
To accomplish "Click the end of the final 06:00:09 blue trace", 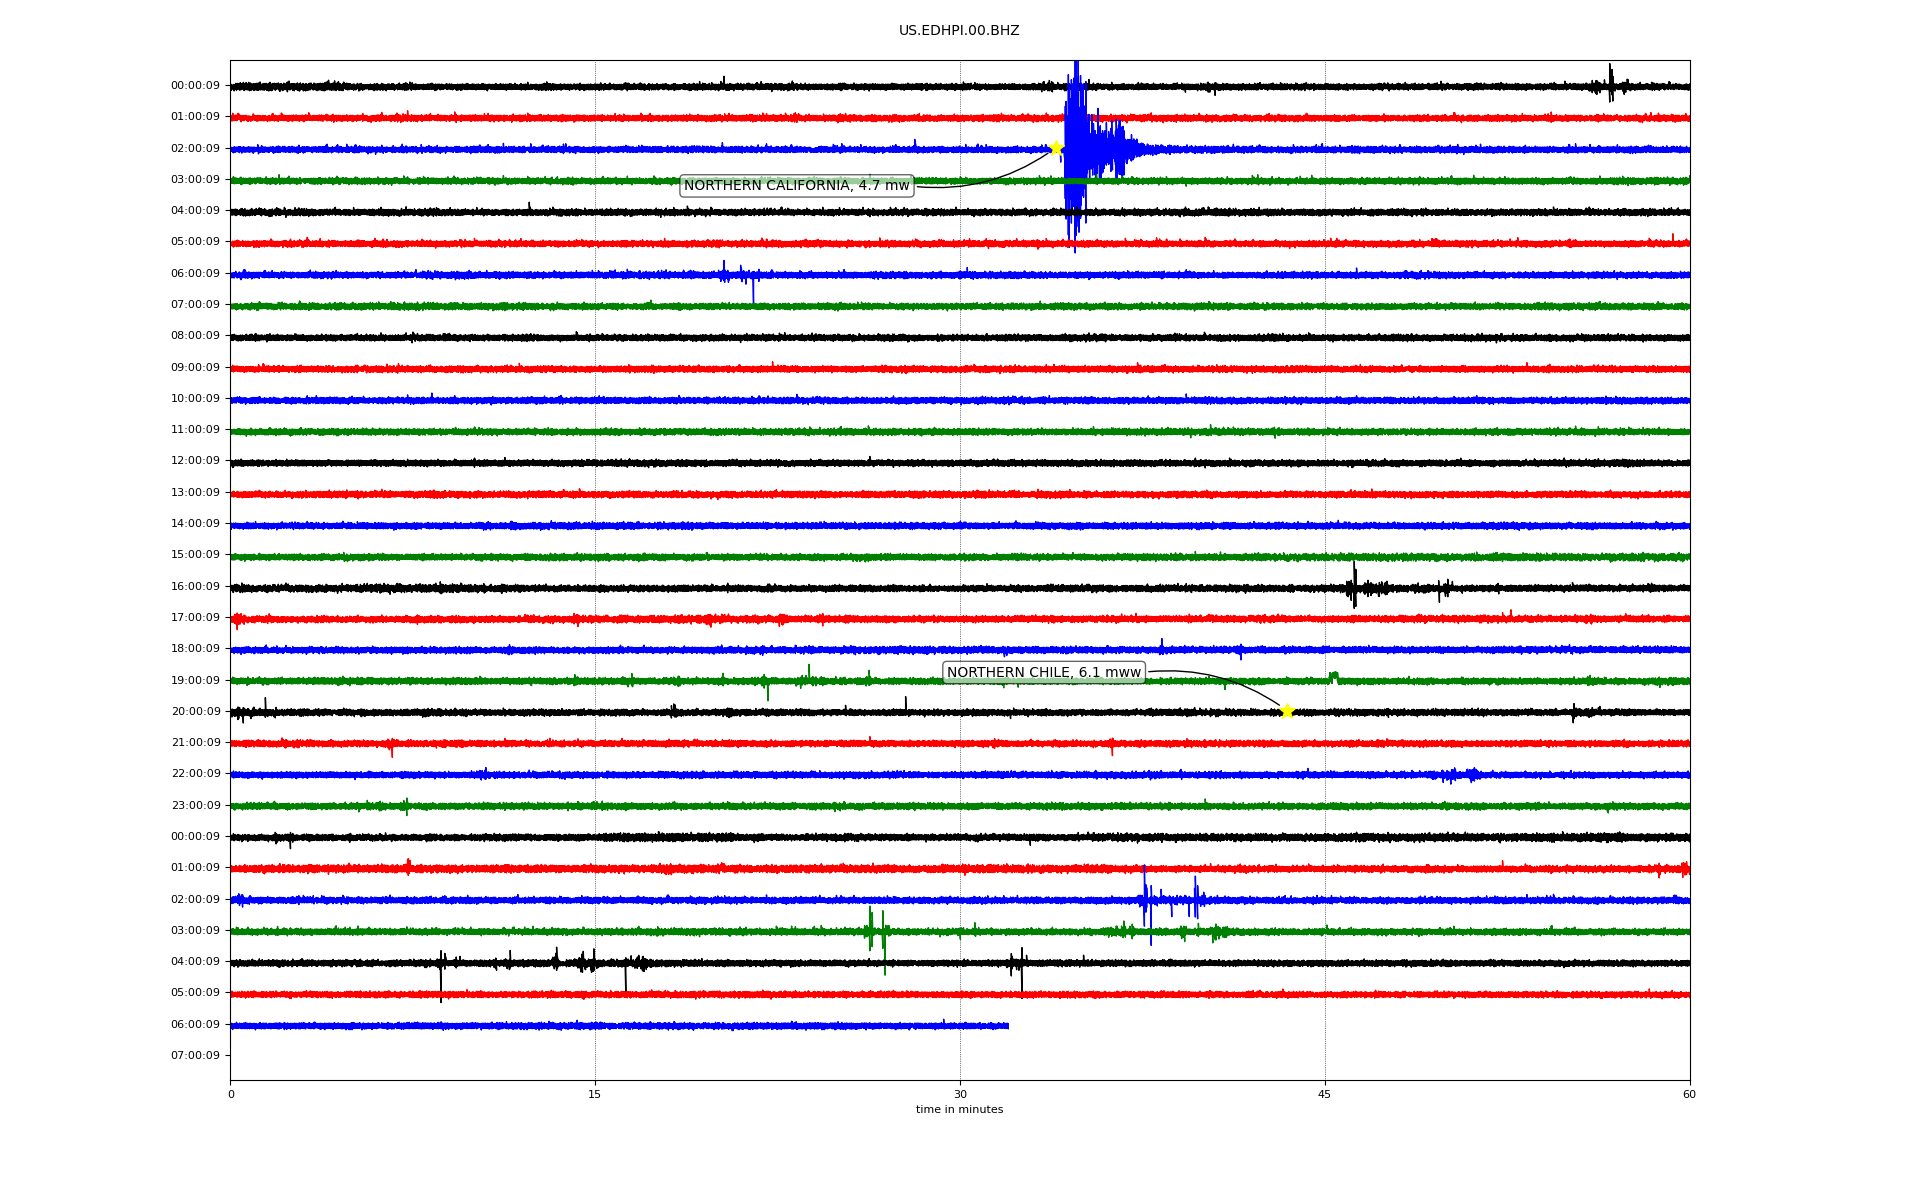I will 1006,1026.
